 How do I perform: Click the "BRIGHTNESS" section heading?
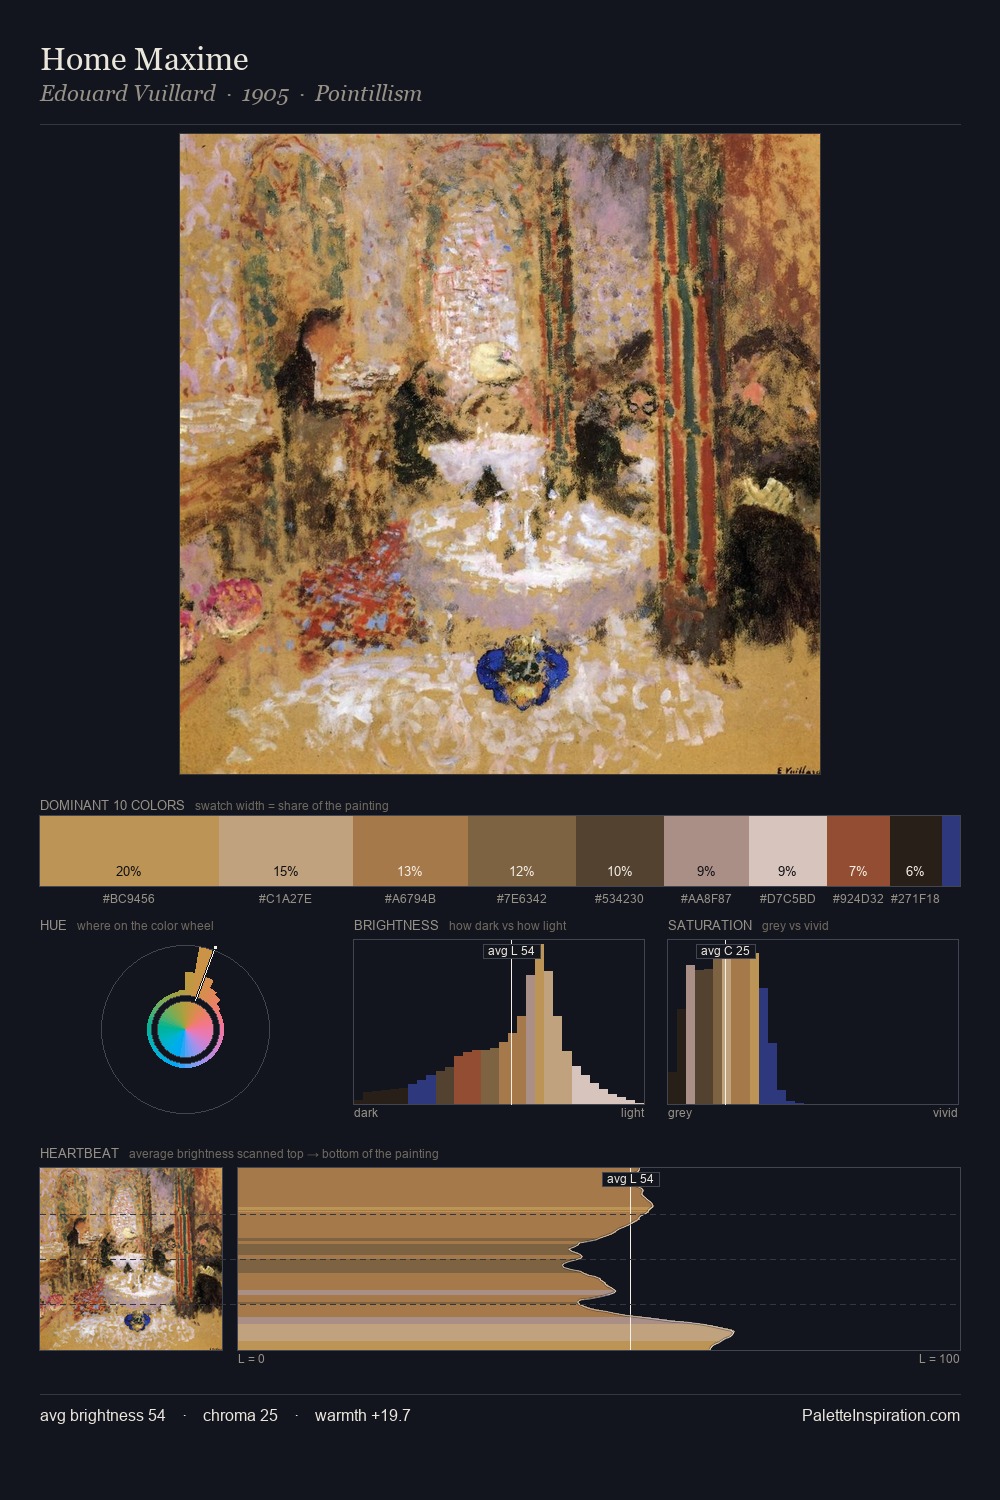coord(396,925)
